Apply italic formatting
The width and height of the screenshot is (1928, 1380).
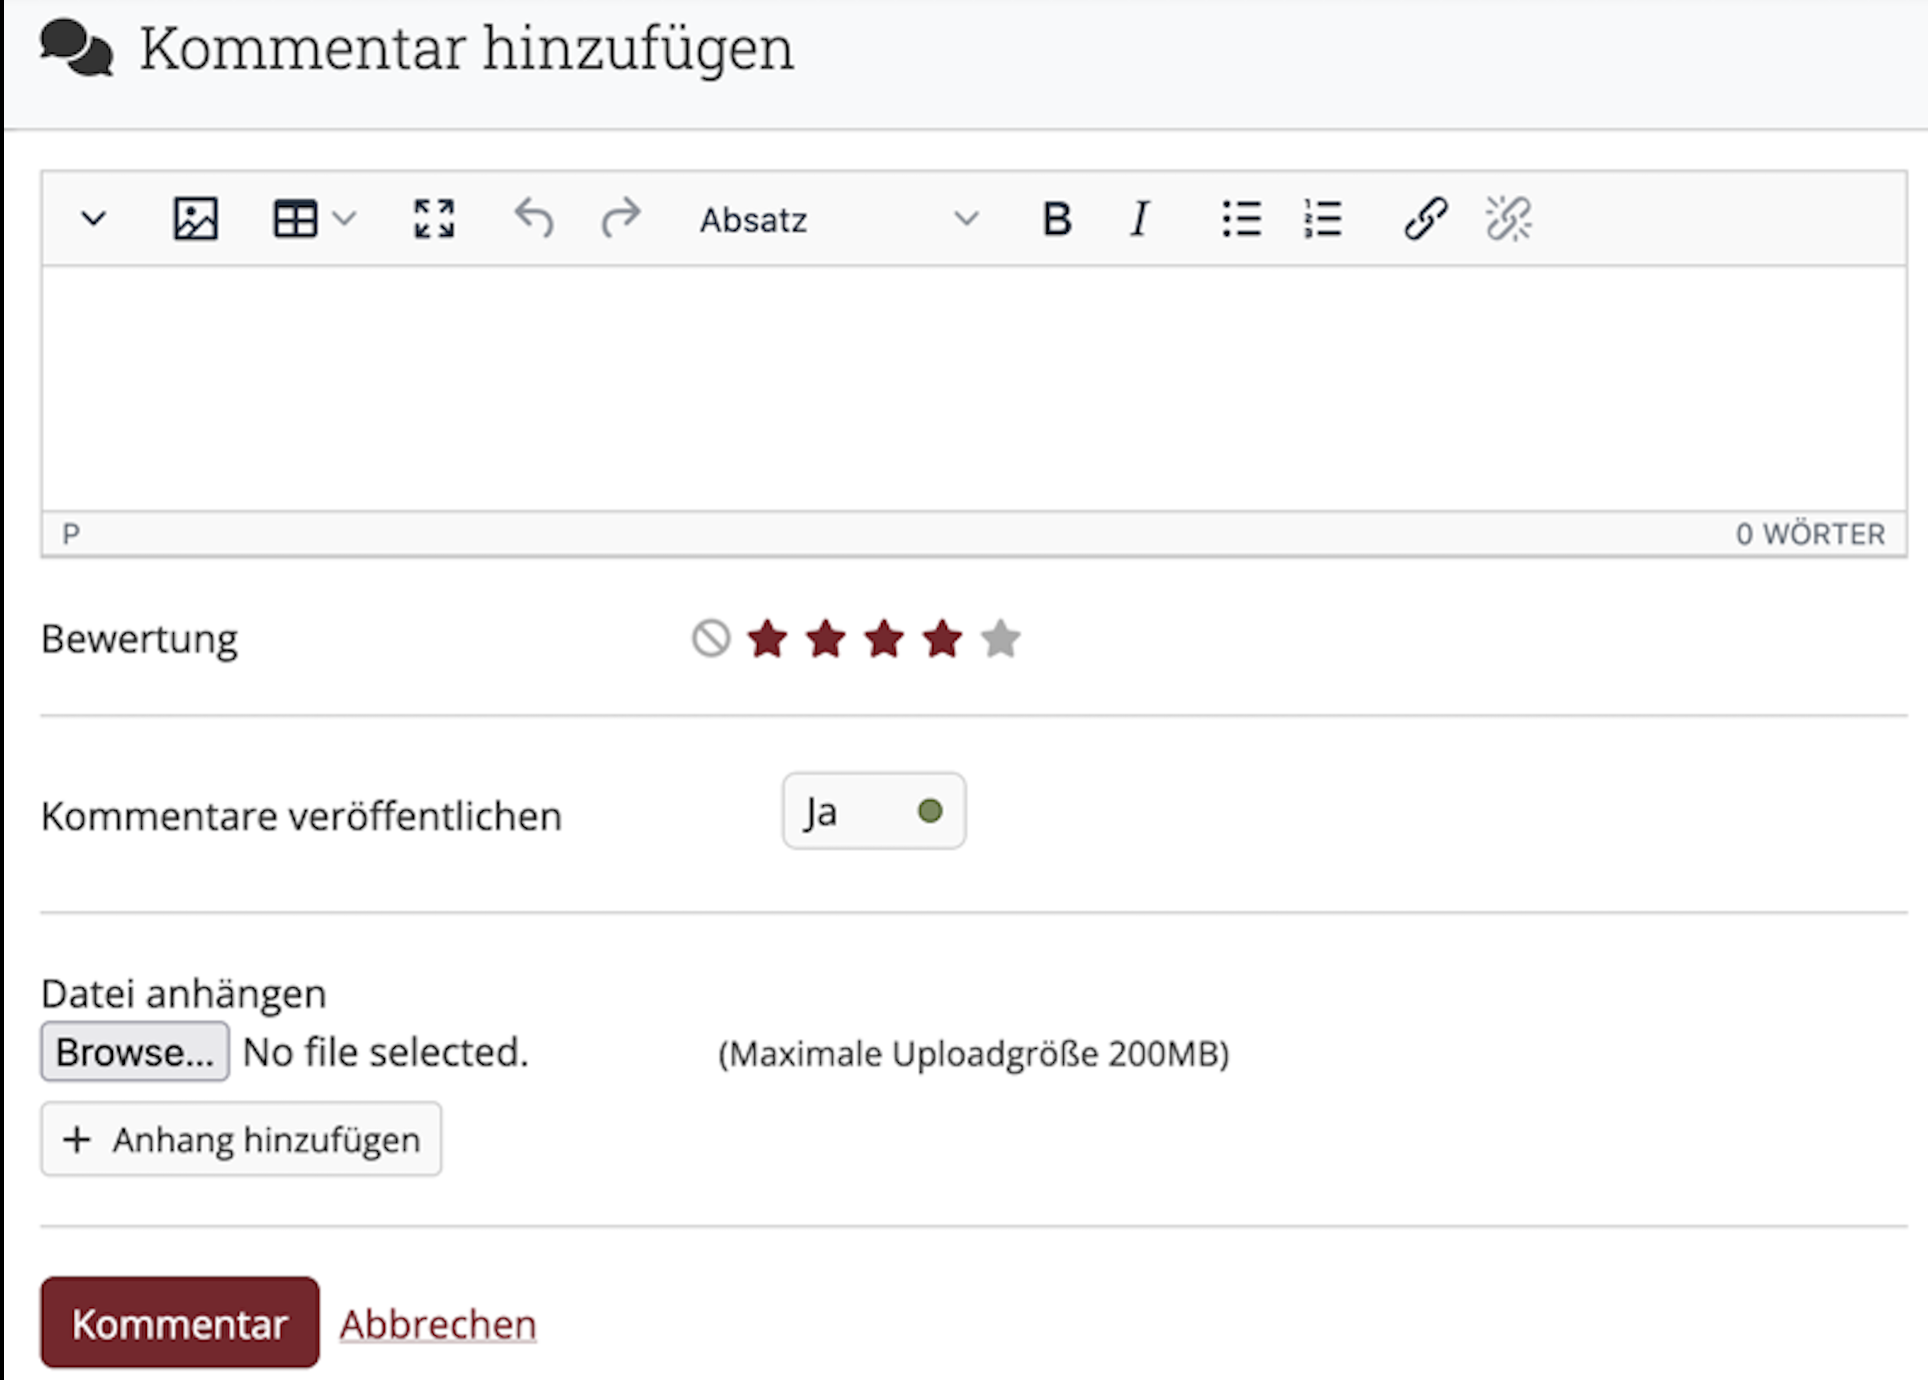[1139, 218]
